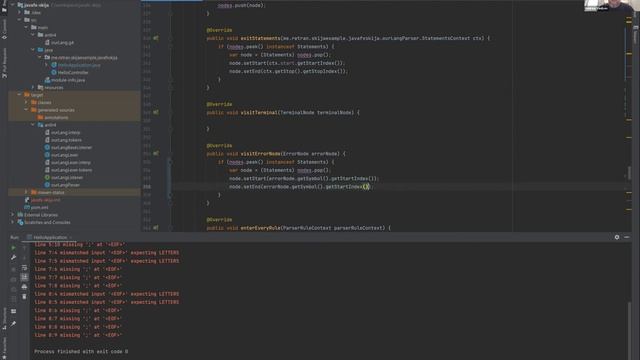
Task: Open the right-side tool window tab
Action: tap(636, 35)
